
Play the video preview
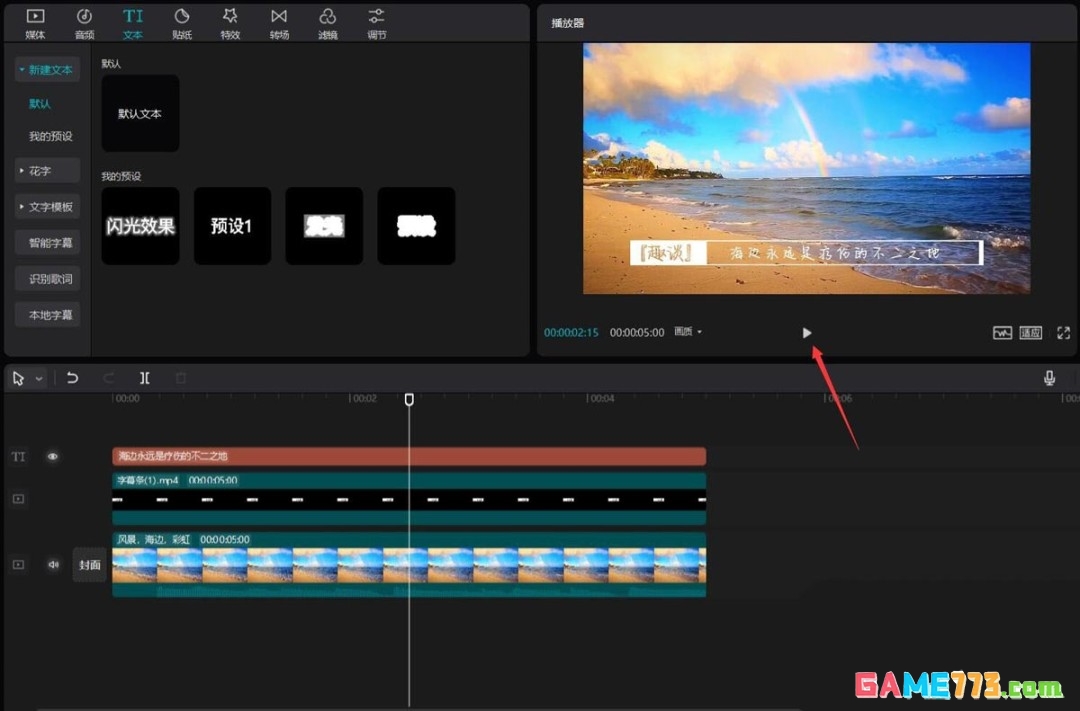pos(807,333)
